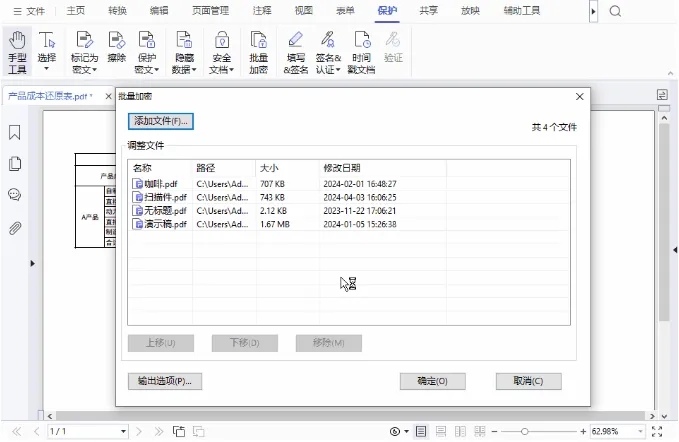
Task: Click the Add Files (添加文件) button
Action: coord(160,121)
